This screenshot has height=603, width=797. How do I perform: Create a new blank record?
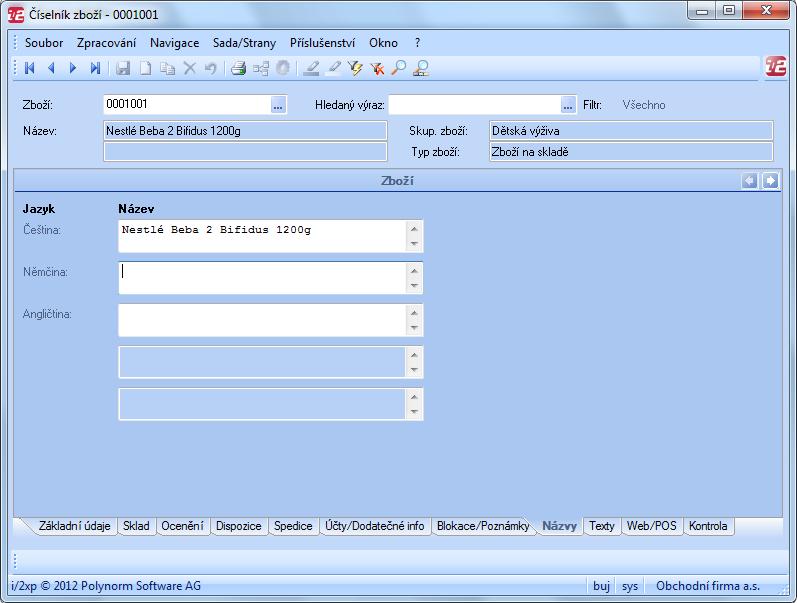click(145, 68)
